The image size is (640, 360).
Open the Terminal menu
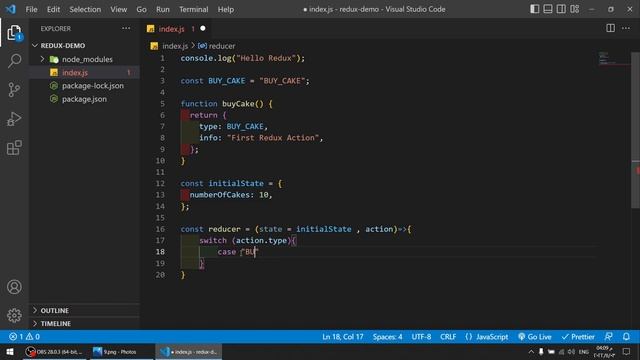coord(193,9)
